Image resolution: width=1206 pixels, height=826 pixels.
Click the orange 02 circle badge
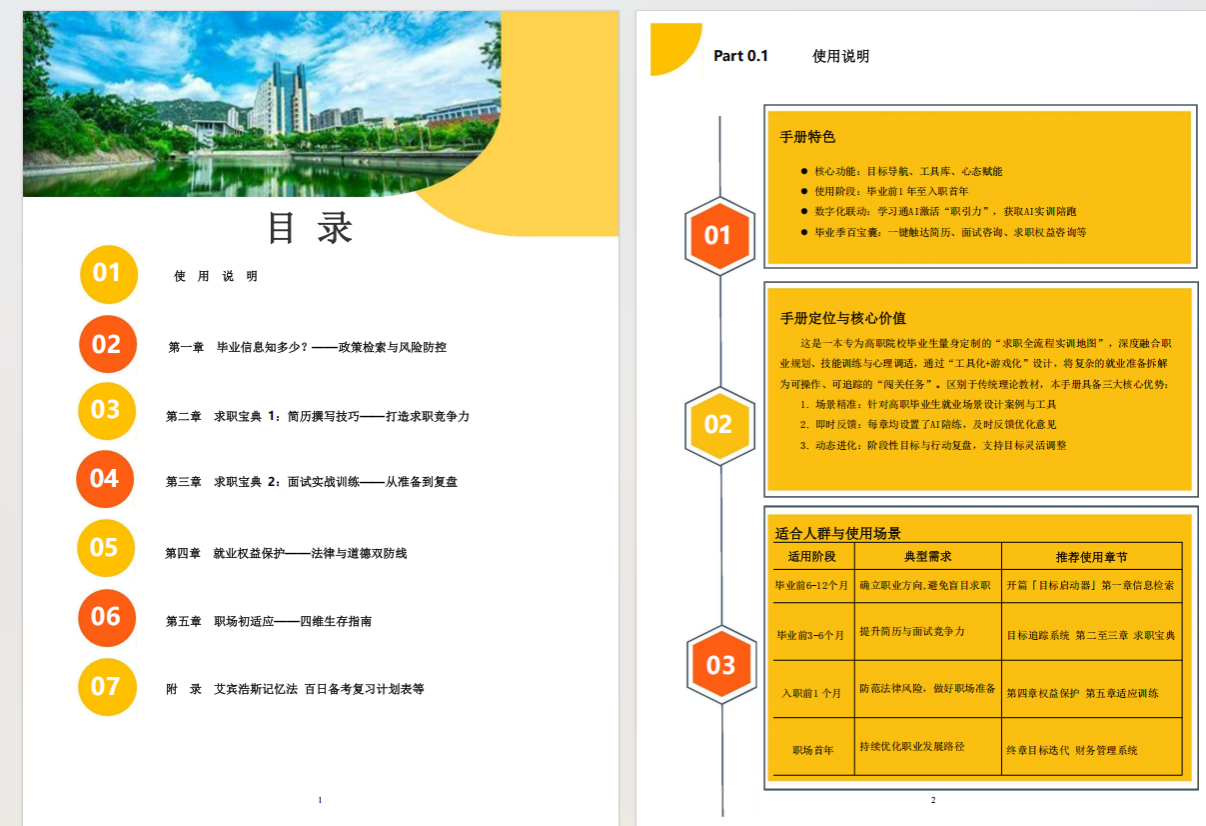[x=107, y=344]
